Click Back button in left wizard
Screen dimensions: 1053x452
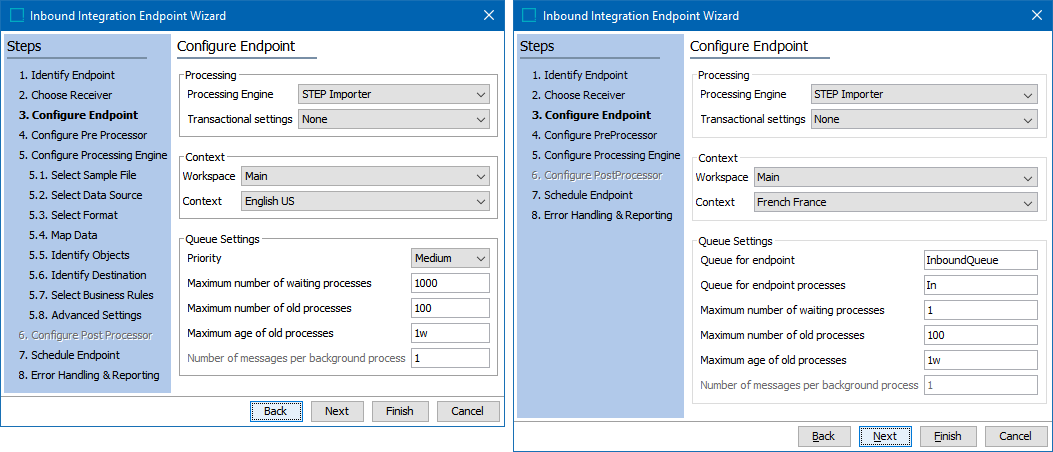276,411
